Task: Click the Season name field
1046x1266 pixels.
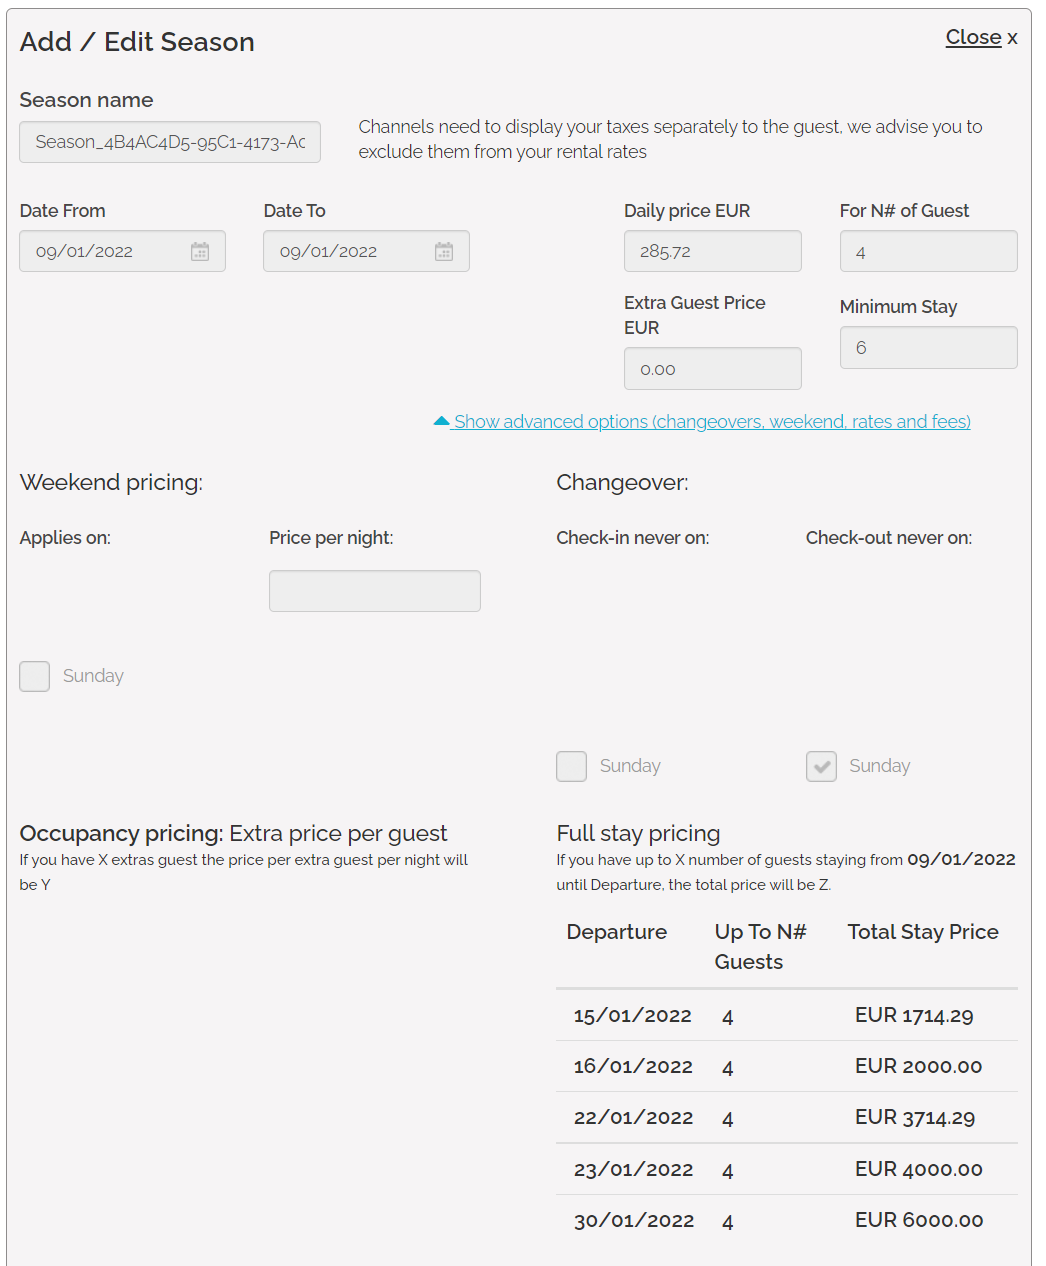Action: tap(170, 142)
